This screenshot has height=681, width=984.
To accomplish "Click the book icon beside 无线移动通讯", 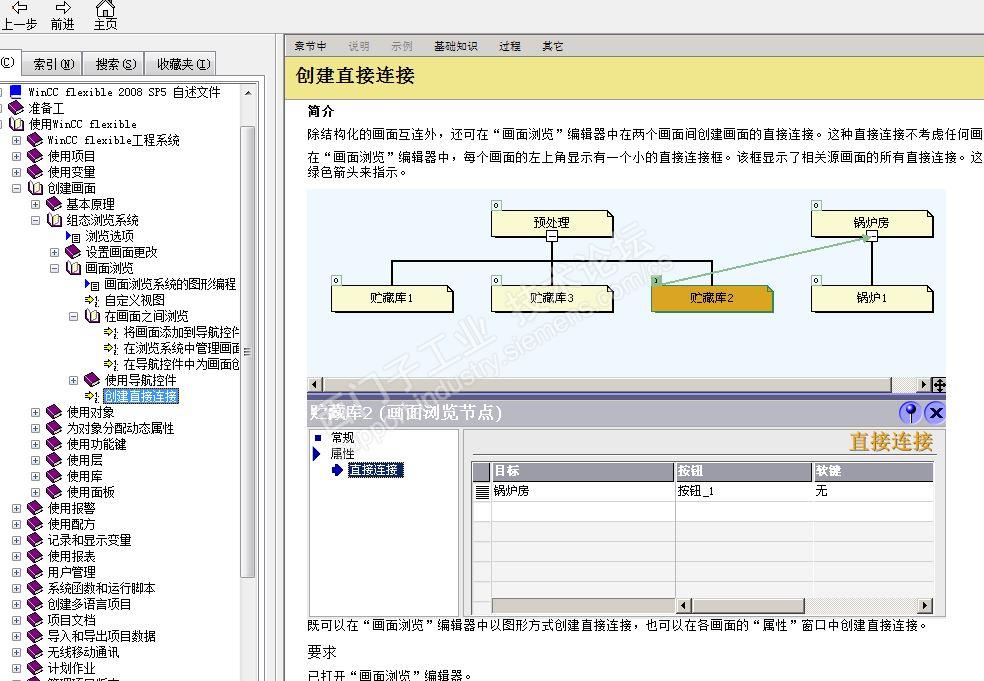I will (35, 652).
